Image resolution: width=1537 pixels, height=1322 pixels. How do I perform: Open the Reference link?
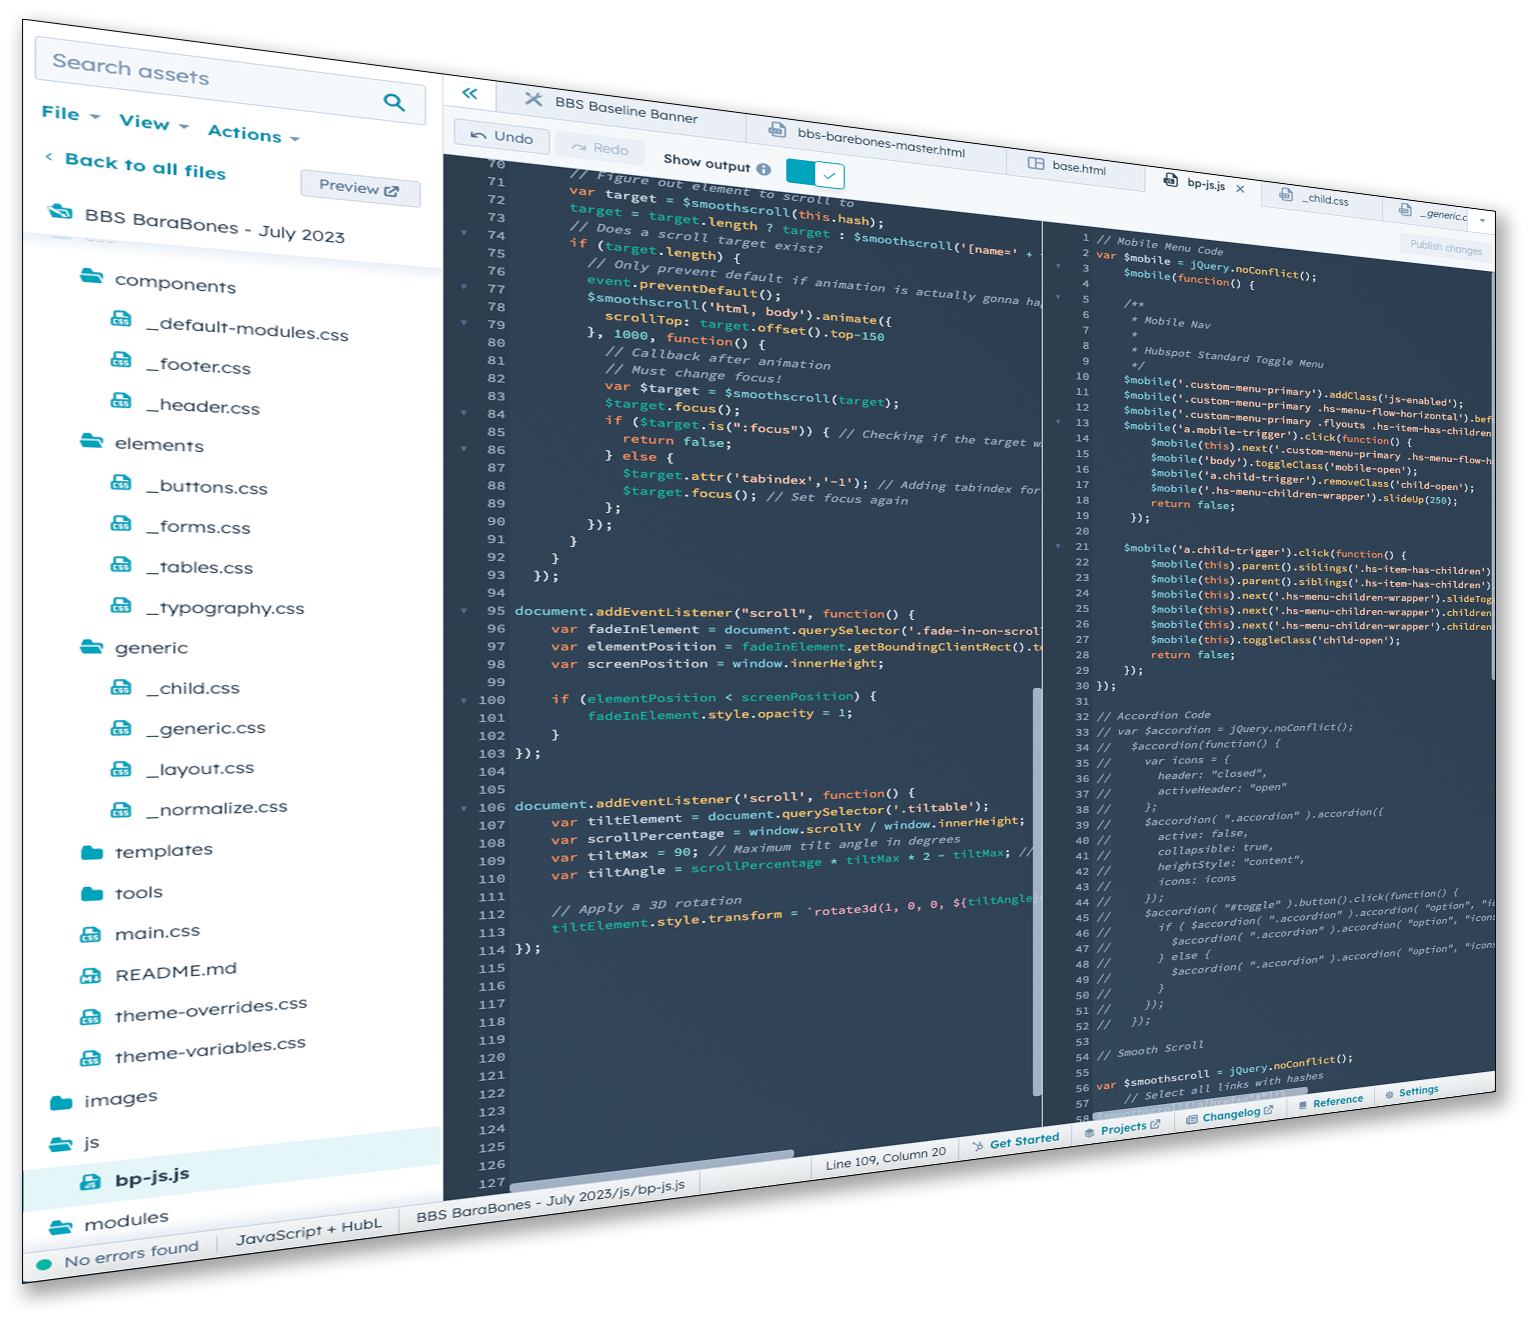(x=1331, y=1102)
